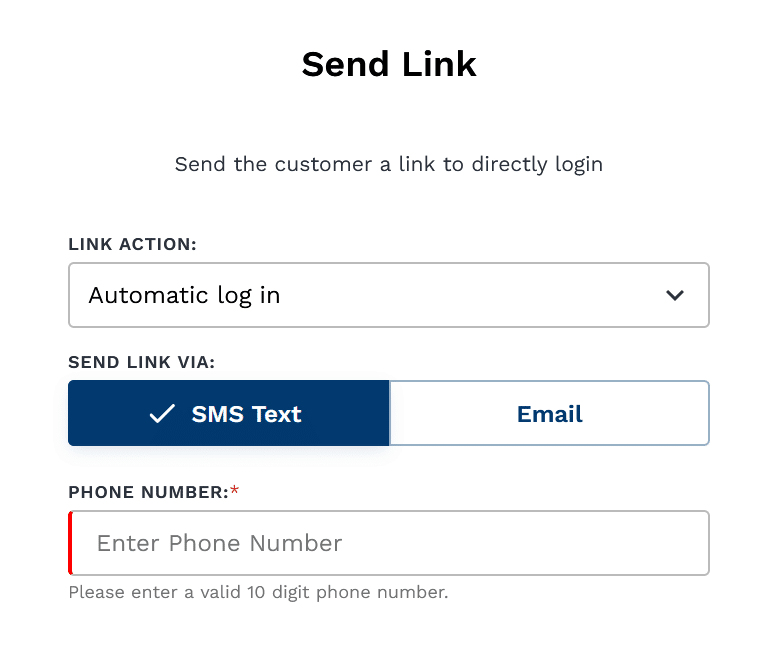Click the "Send Link" heading
Screen dimensions: 780x671
[389, 65]
